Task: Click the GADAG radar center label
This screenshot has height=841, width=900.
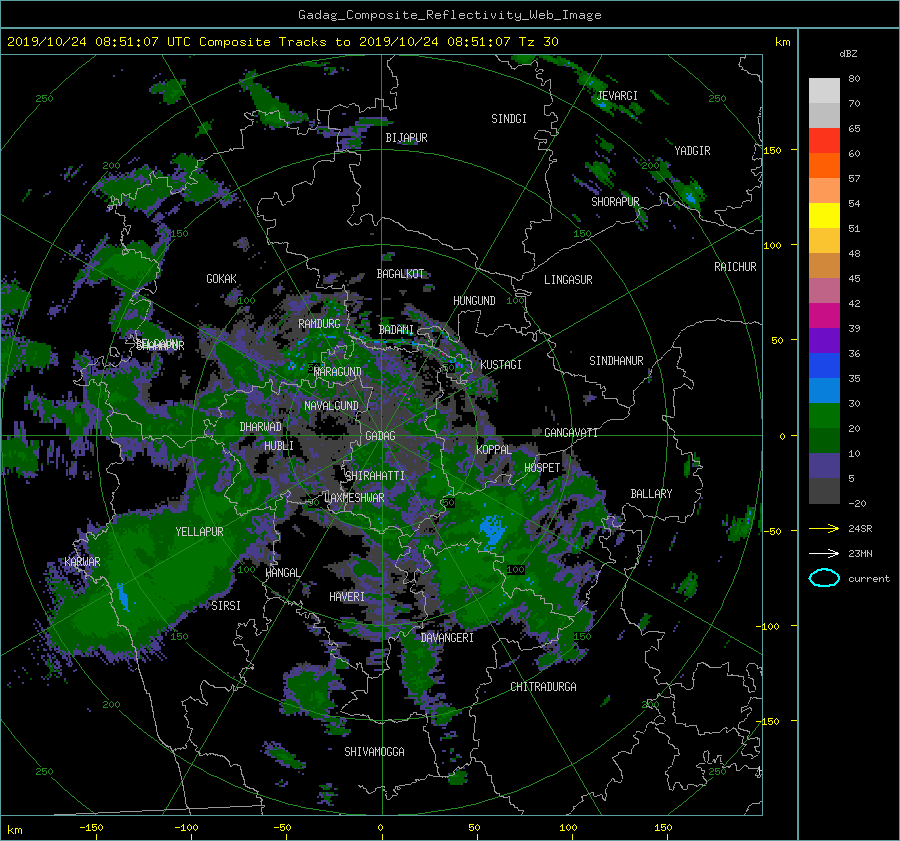Action: 380,436
